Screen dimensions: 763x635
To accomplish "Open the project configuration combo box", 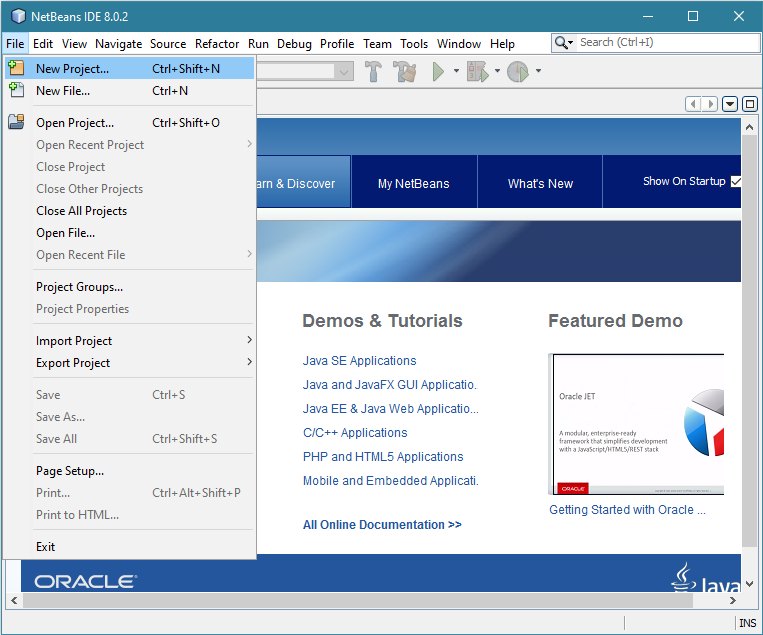I will pos(305,72).
